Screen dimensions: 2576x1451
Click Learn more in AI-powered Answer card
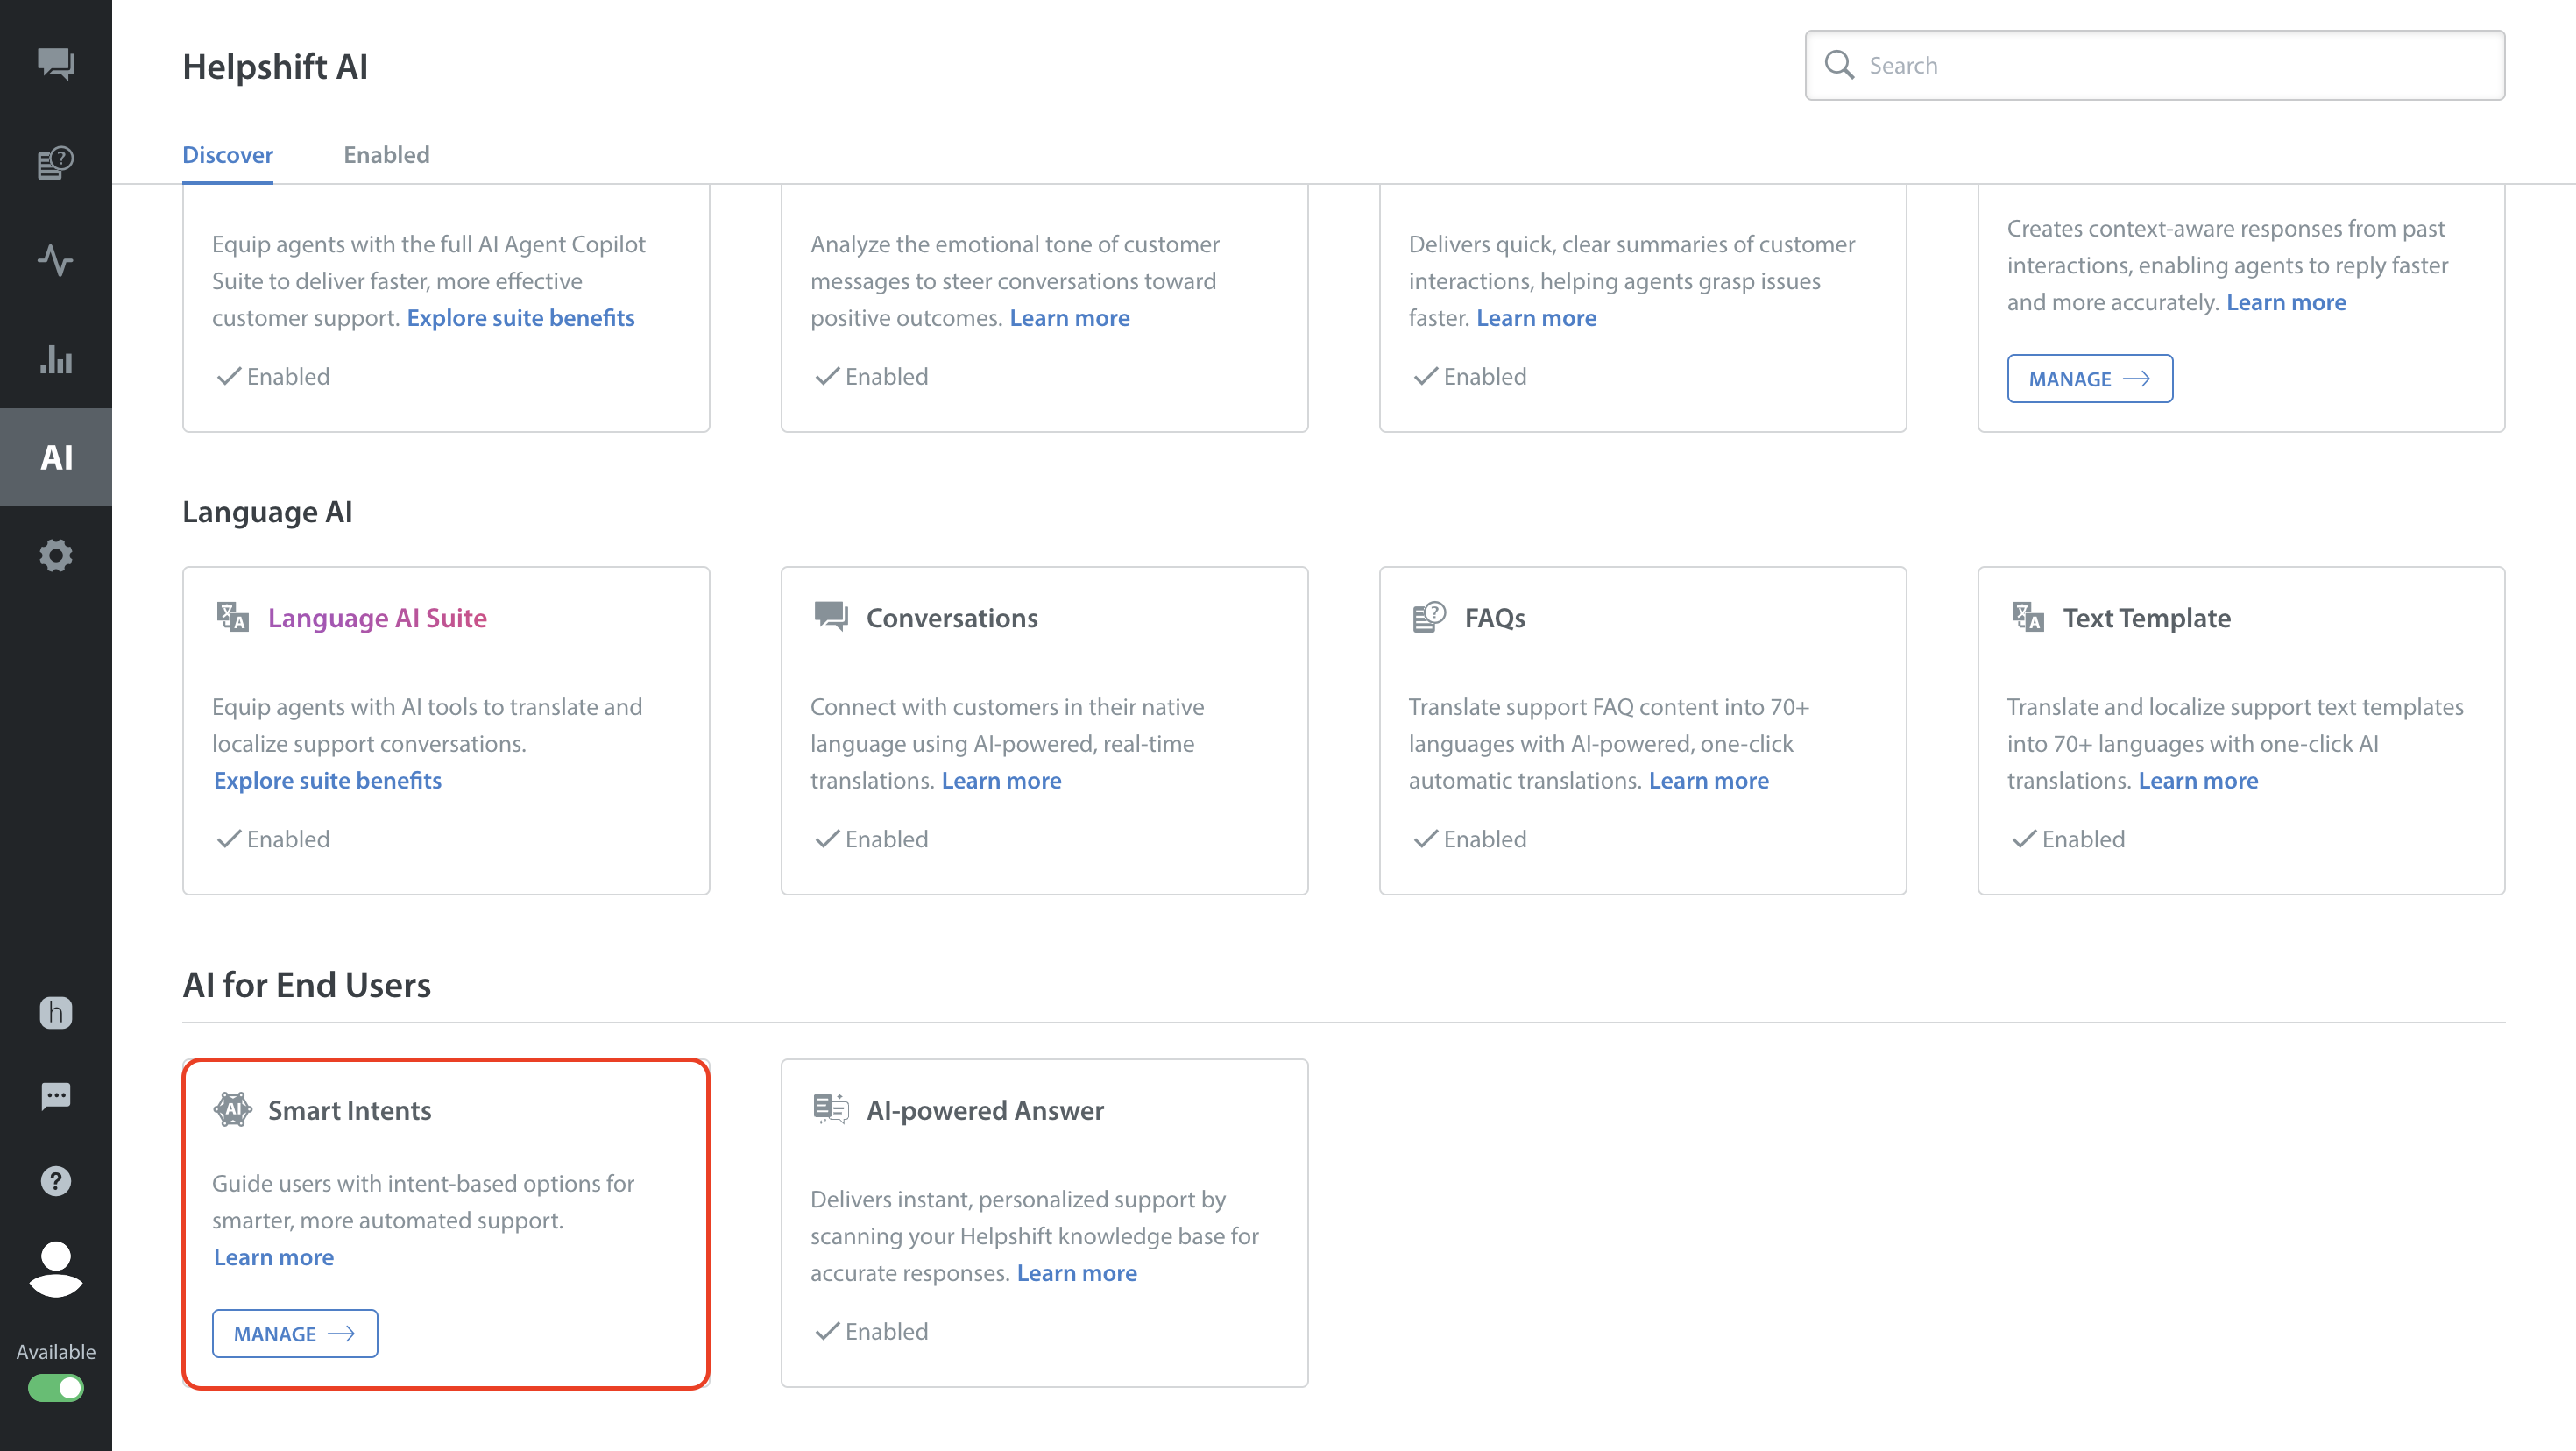pyautogui.click(x=1076, y=1272)
